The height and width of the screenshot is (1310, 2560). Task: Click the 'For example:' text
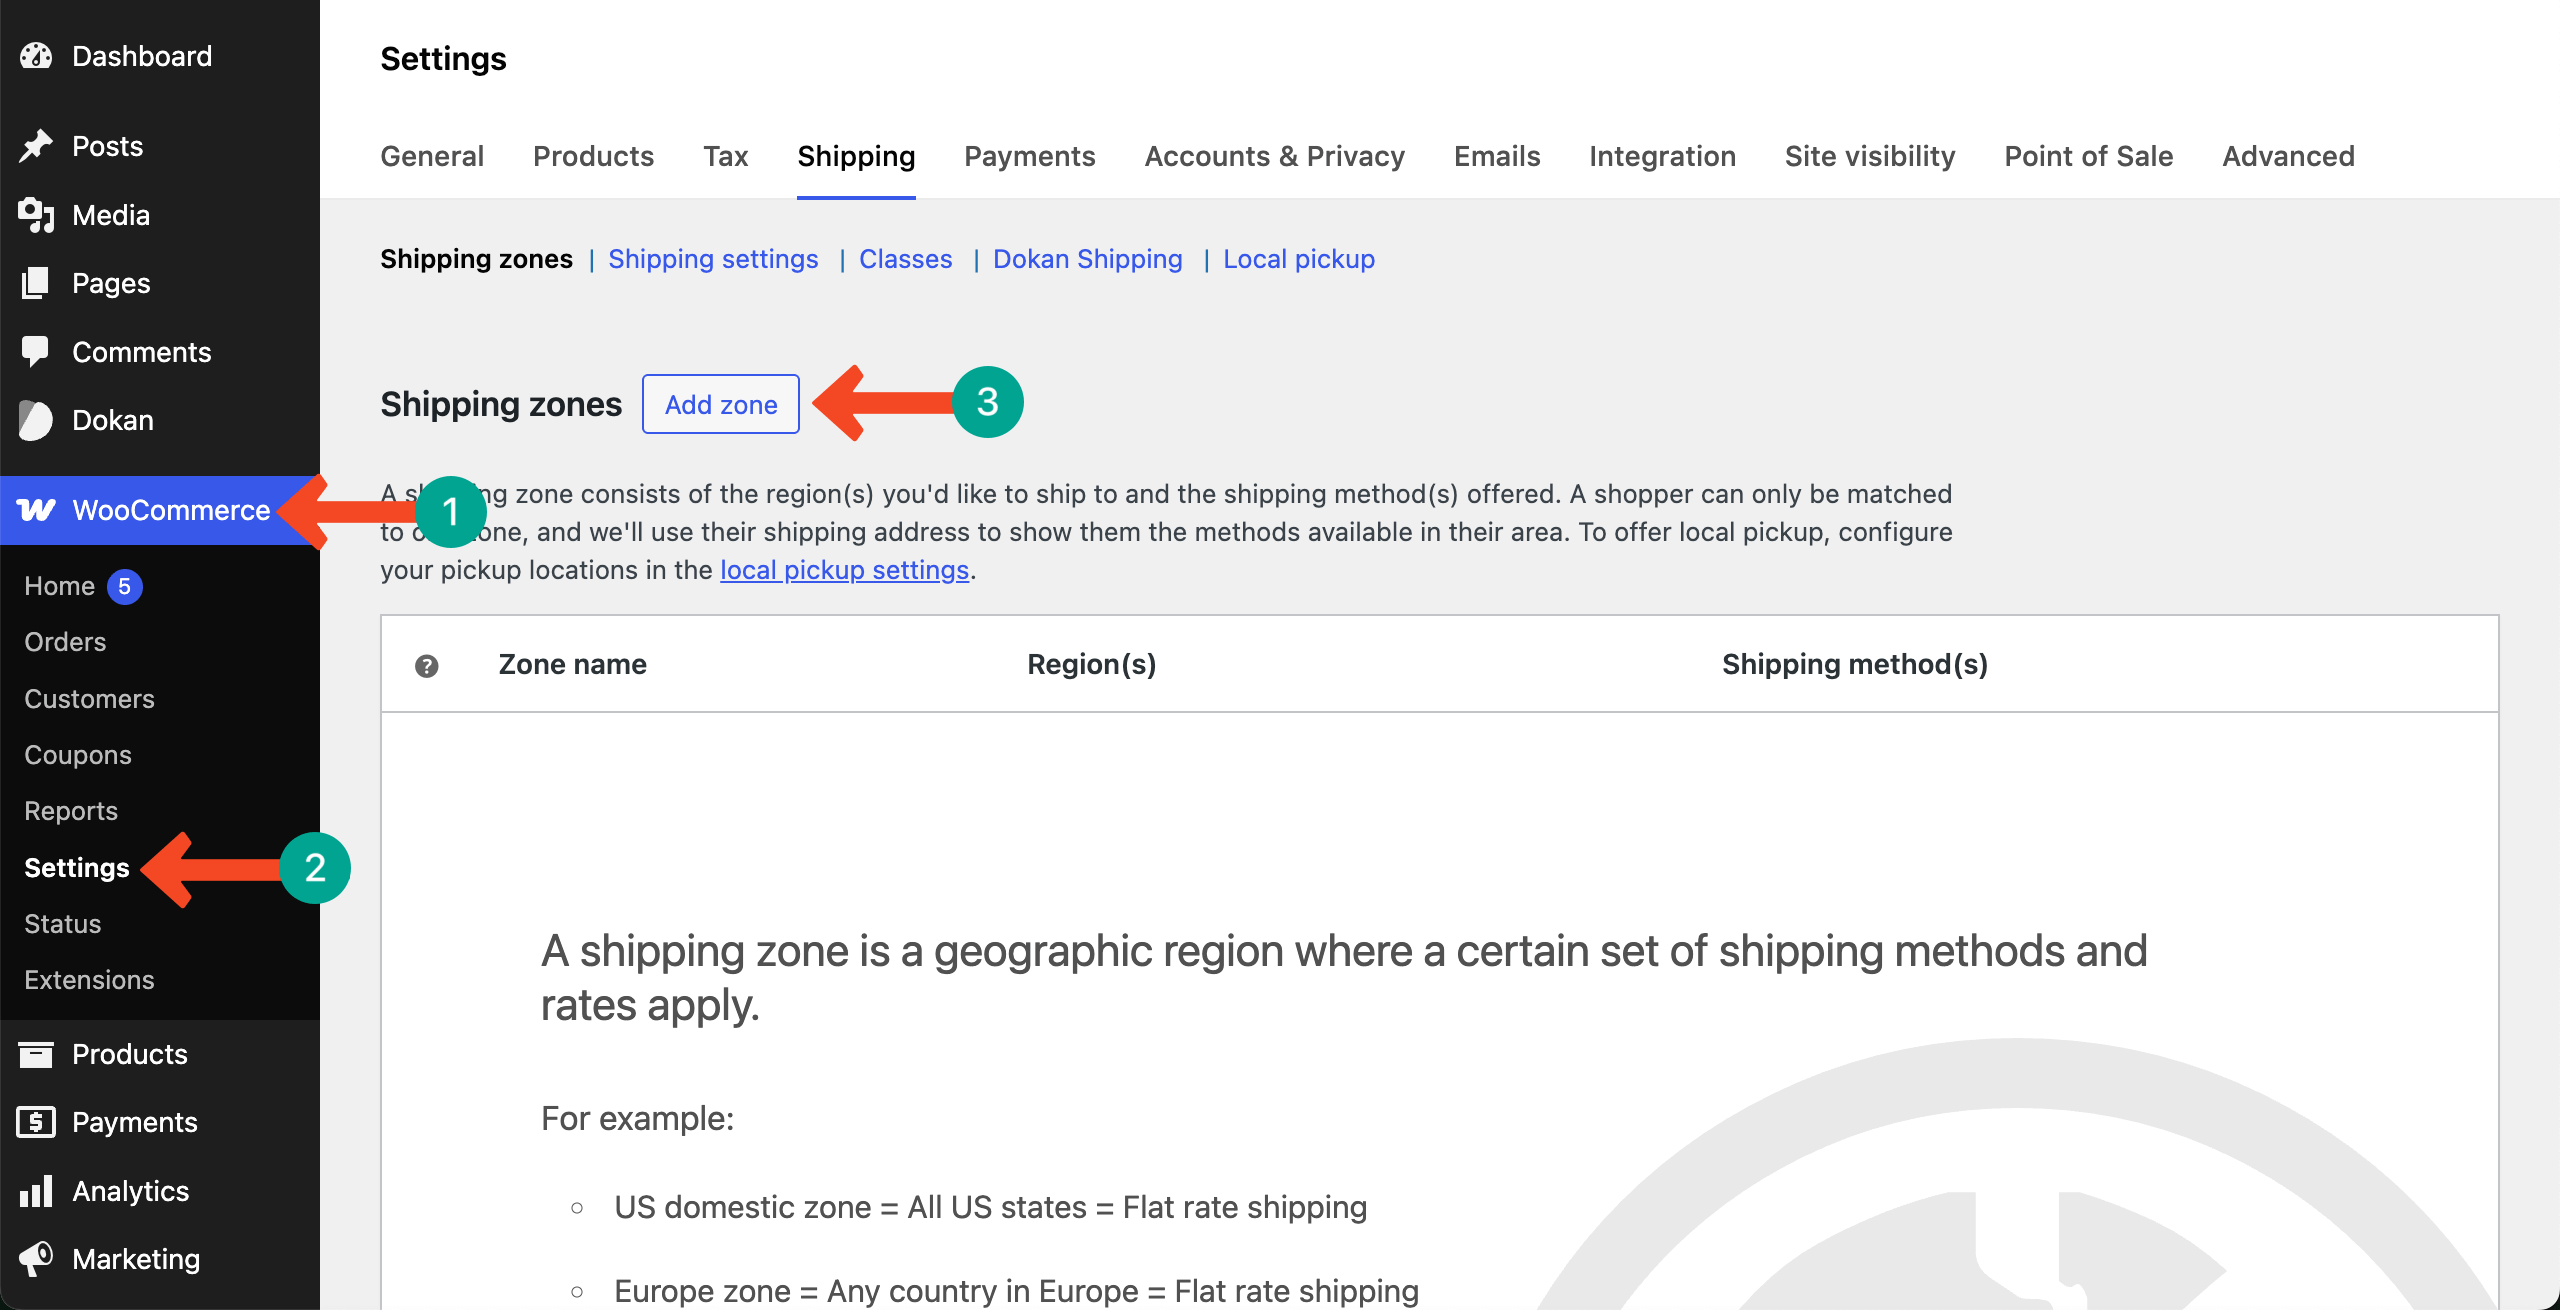click(x=637, y=1118)
